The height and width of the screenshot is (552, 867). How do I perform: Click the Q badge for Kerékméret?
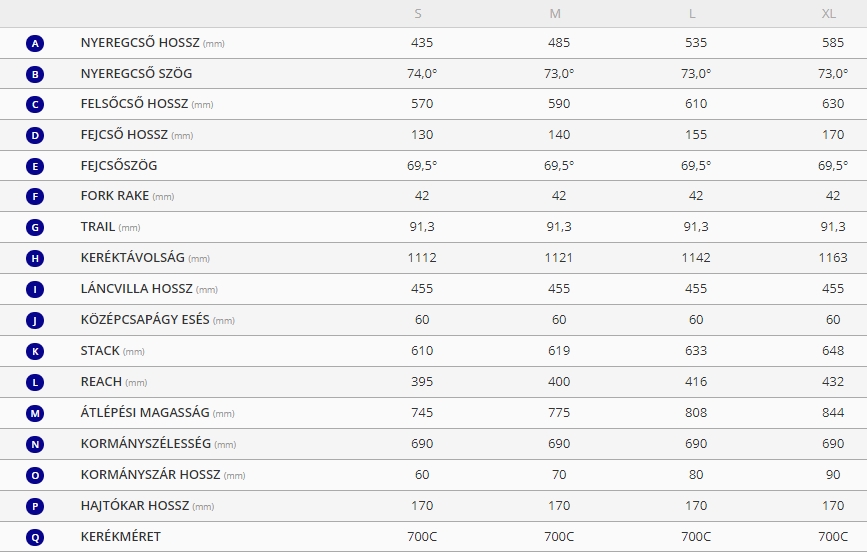(x=35, y=537)
